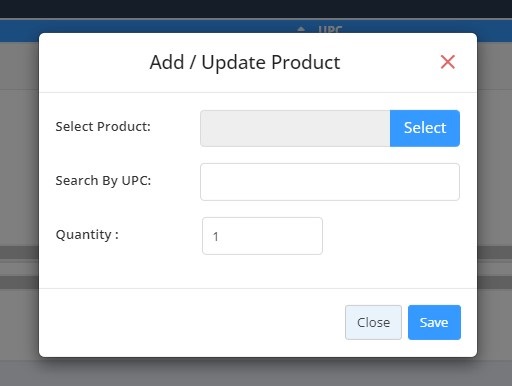Image resolution: width=512 pixels, height=386 pixels.
Task: Click the Select Product label
Action: click(x=103, y=127)
